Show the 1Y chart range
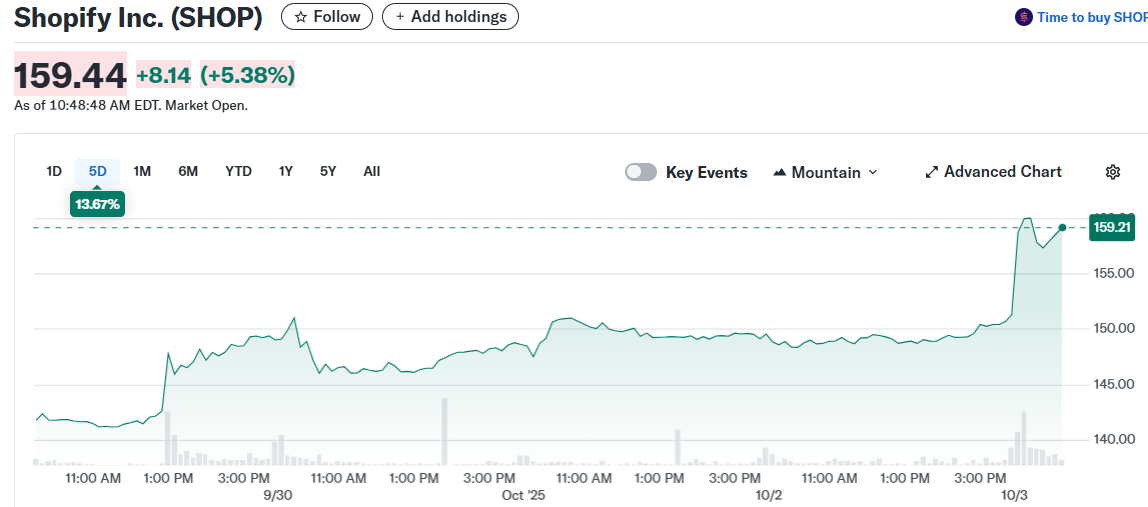Screen dimensions: 1148x507 tap(286, 171)
